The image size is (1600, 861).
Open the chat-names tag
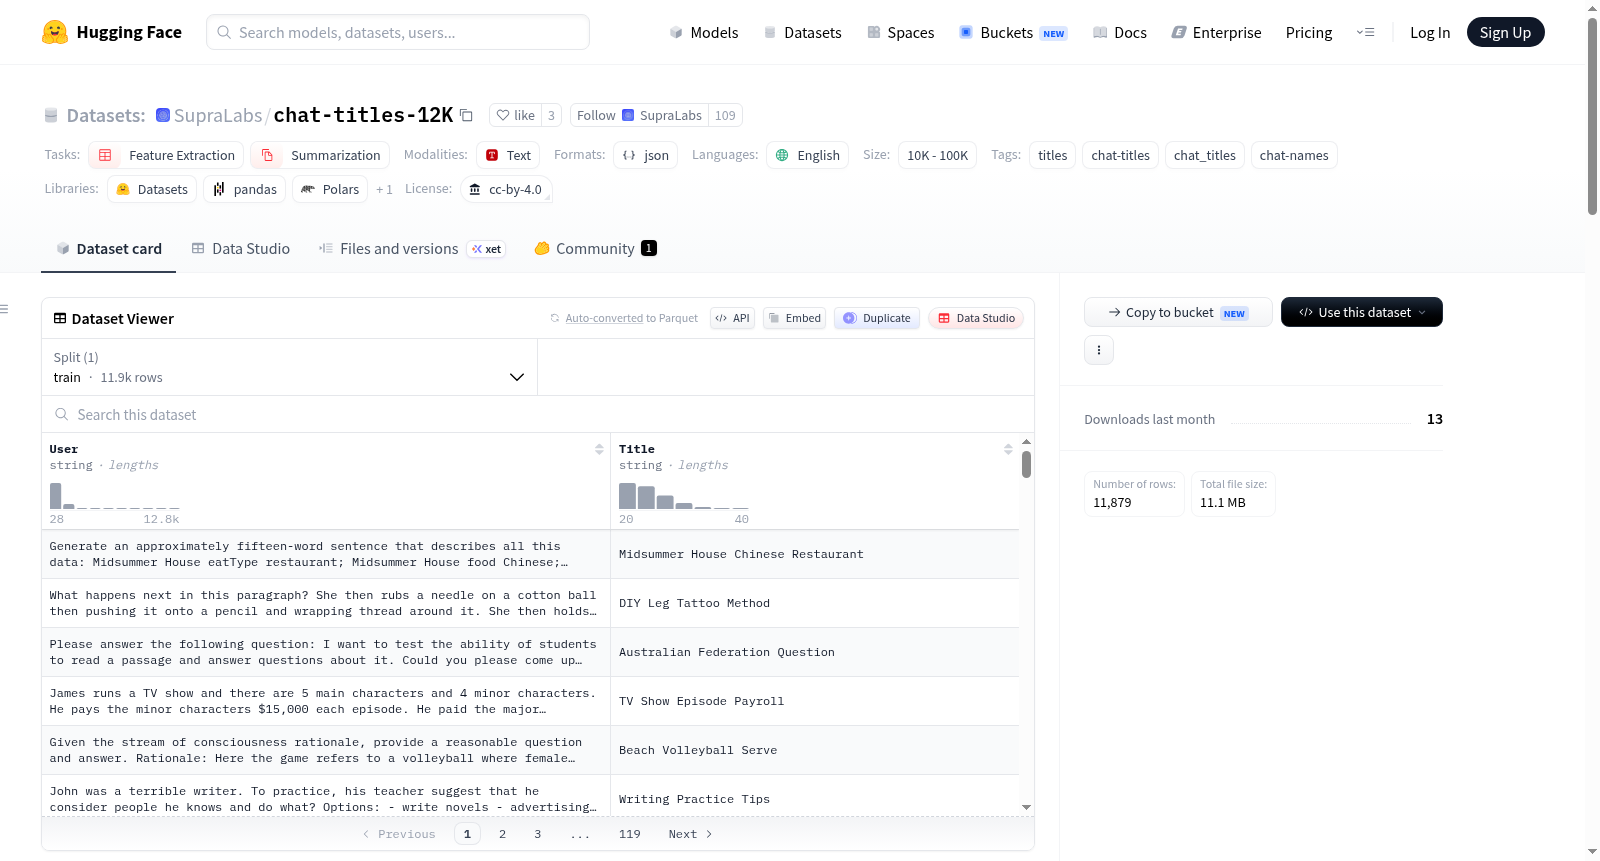[x=1294, y=155]
